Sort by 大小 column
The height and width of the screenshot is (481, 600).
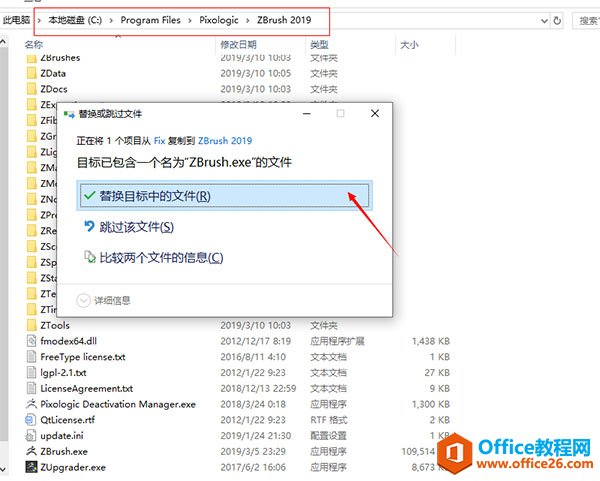click(x=409, y=45)
